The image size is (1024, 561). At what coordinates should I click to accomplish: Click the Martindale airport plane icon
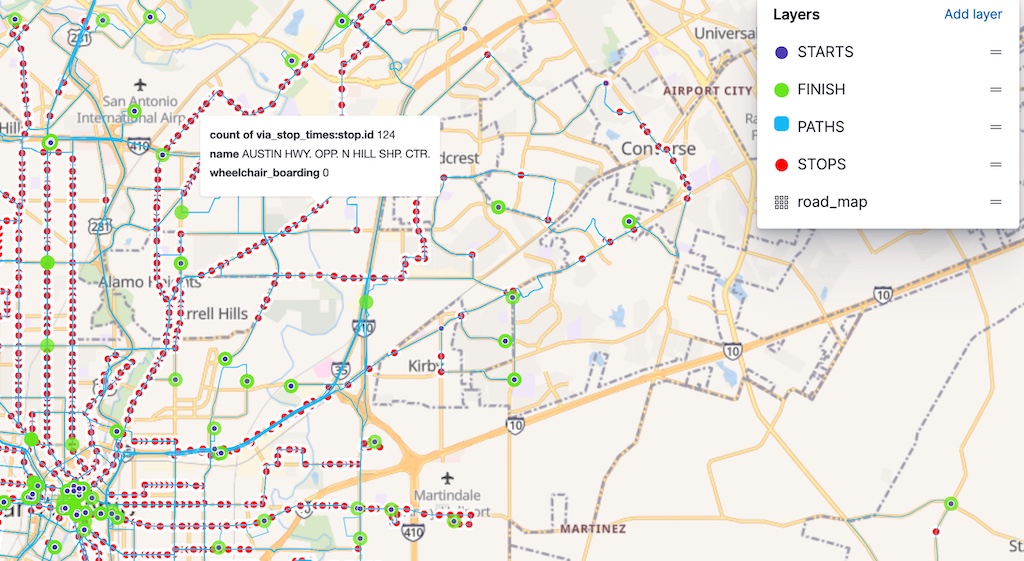pos(447,479)
